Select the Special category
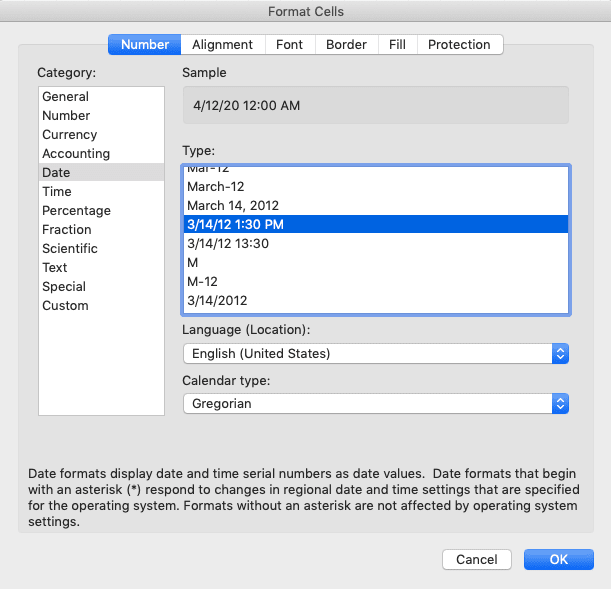 [x=101, y=286]
